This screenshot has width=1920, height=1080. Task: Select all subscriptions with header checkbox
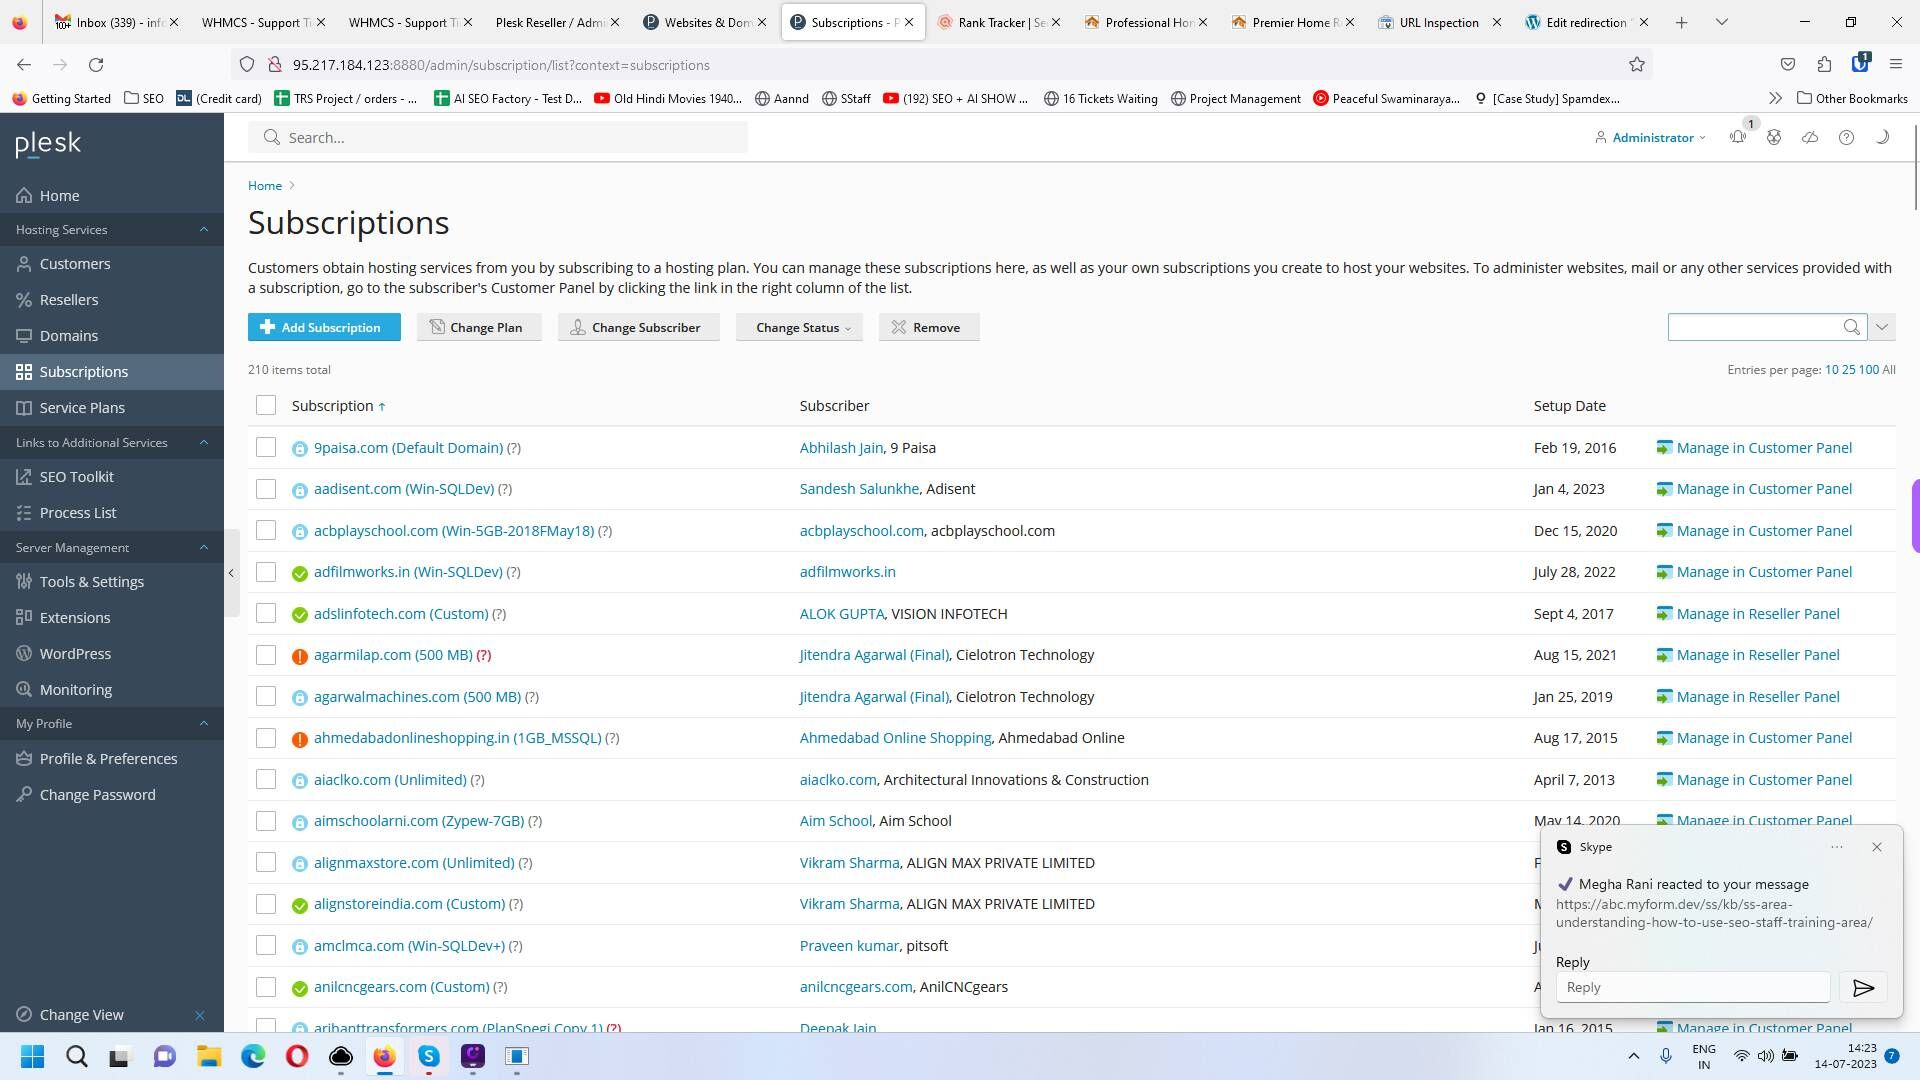[x=265, y=405]
